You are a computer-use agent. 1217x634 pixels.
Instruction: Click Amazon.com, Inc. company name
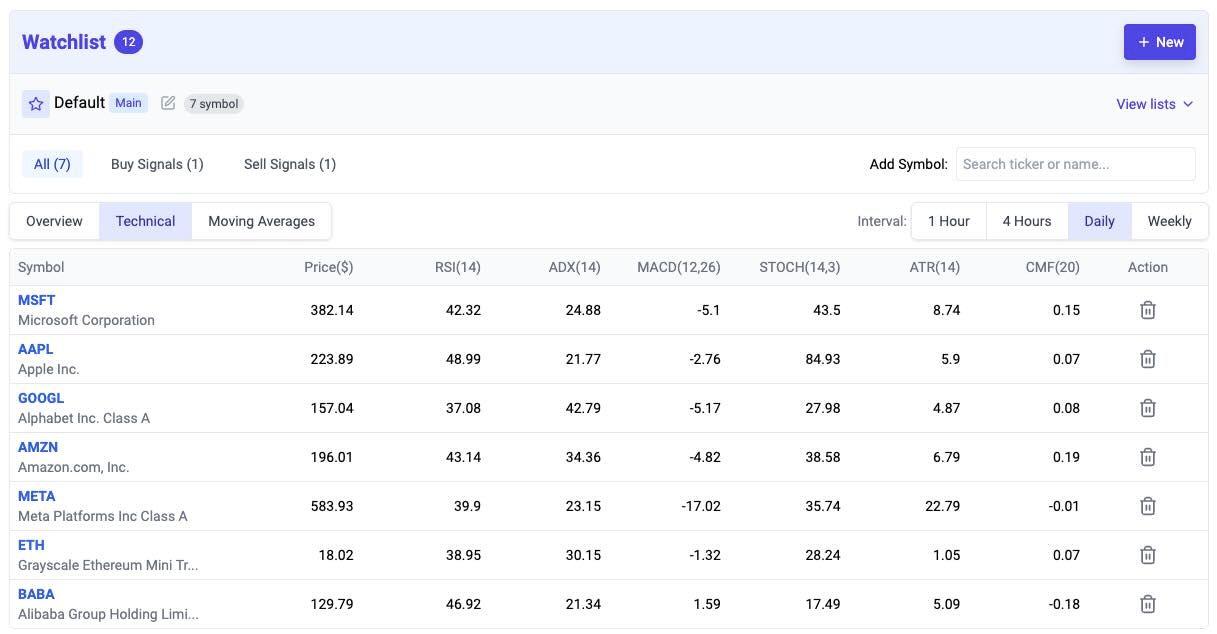point(73,467)
